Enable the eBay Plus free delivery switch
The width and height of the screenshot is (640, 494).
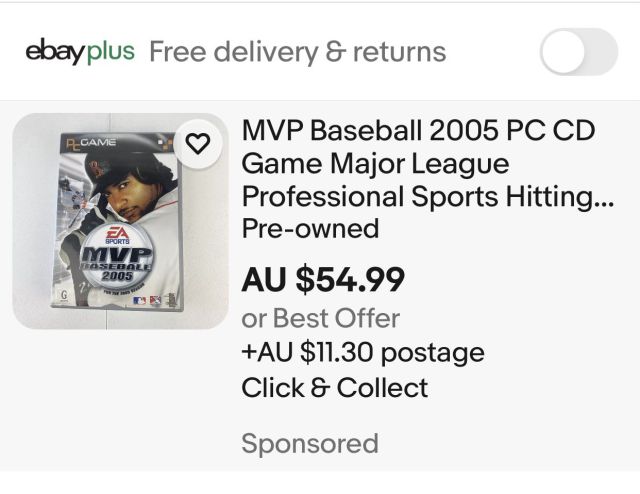coord(578,52)
